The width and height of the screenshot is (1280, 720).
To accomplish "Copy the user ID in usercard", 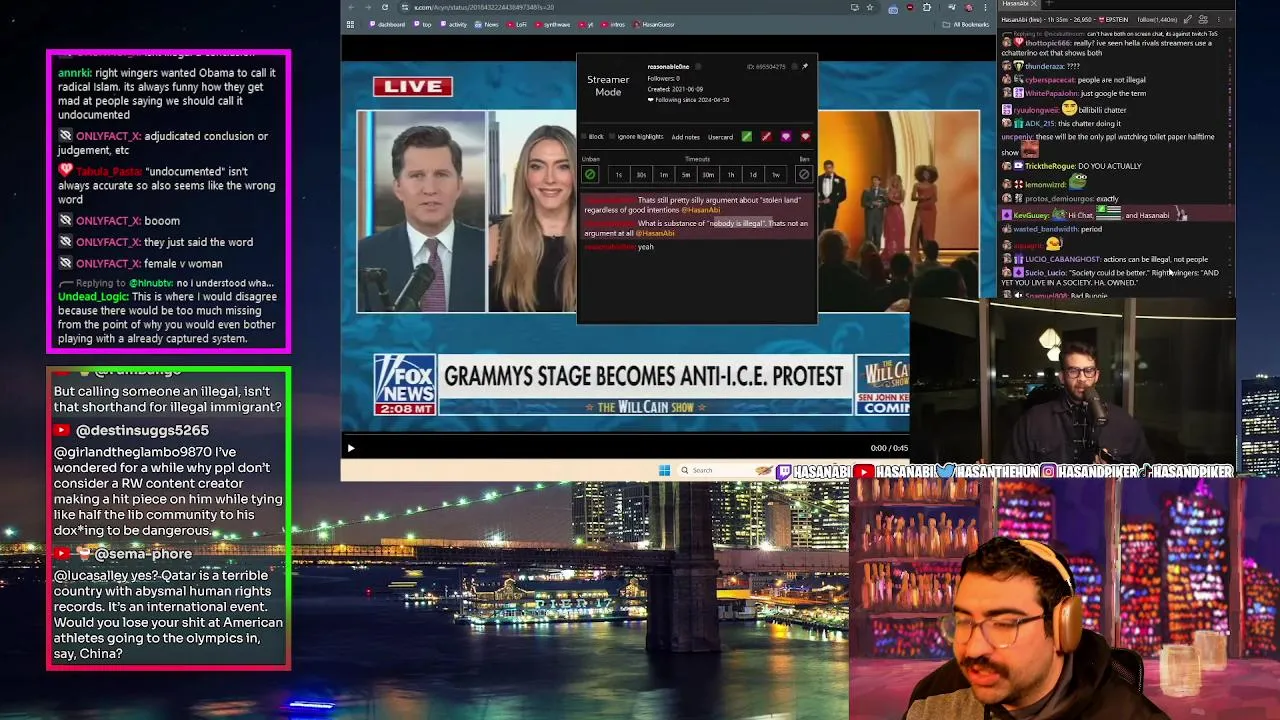I will pos(794,67).
